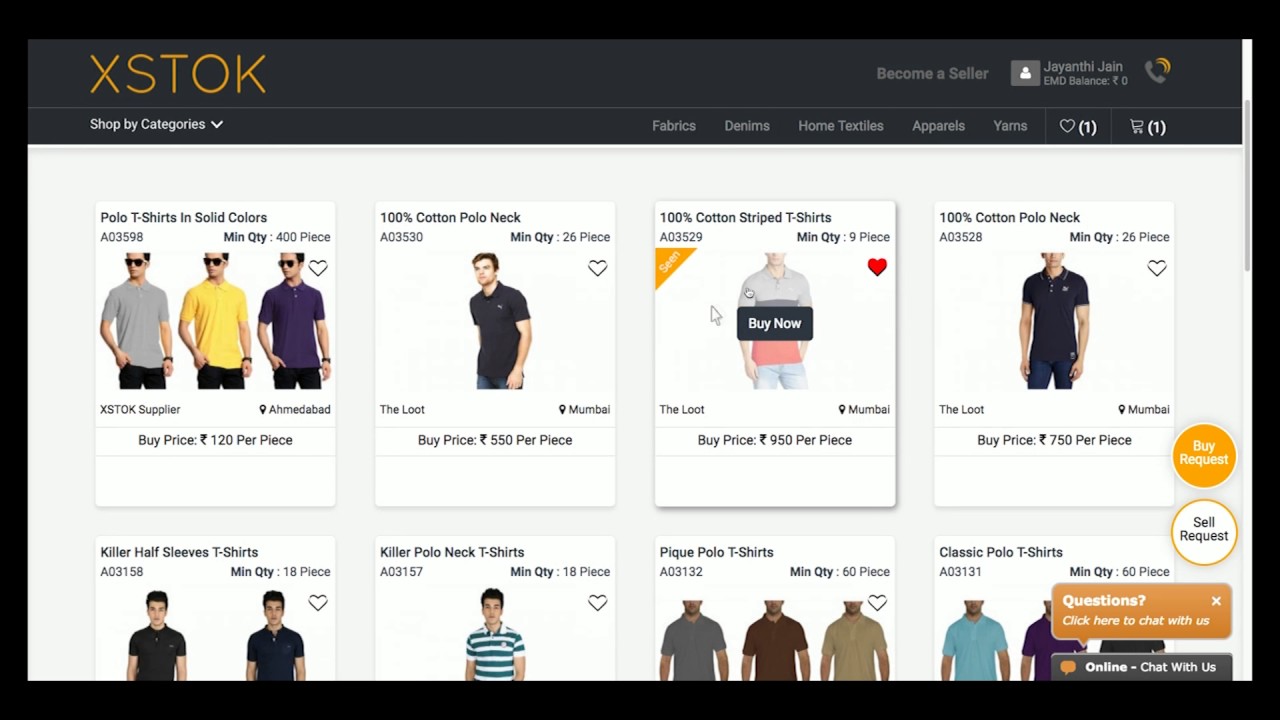Open the Apparels menu
Image resolution: width=1280 pixels, height=720 pixels.
click(938, 126)
